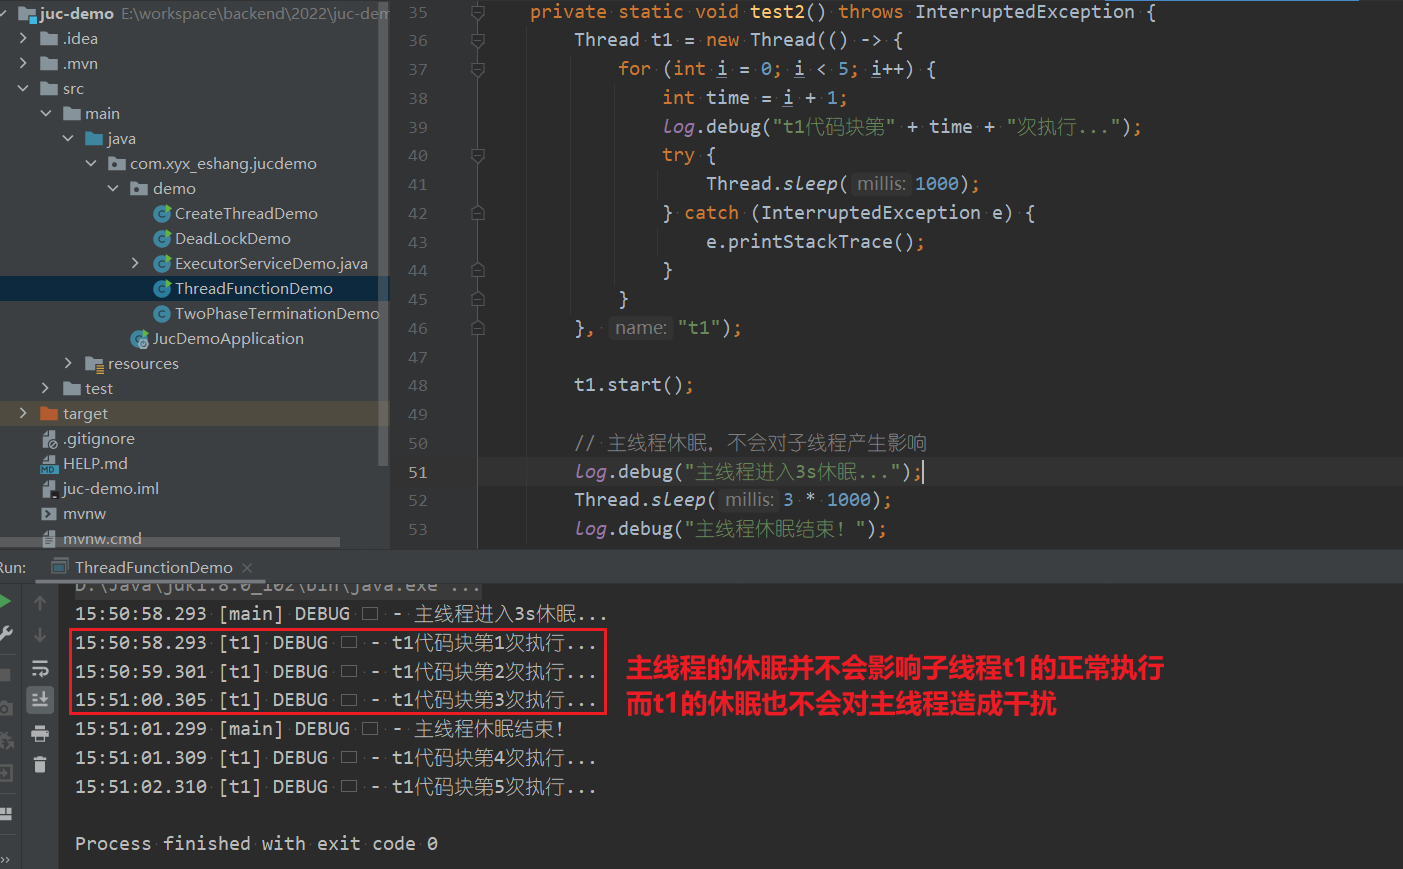Fold the try block at line 40

(478, 156)
